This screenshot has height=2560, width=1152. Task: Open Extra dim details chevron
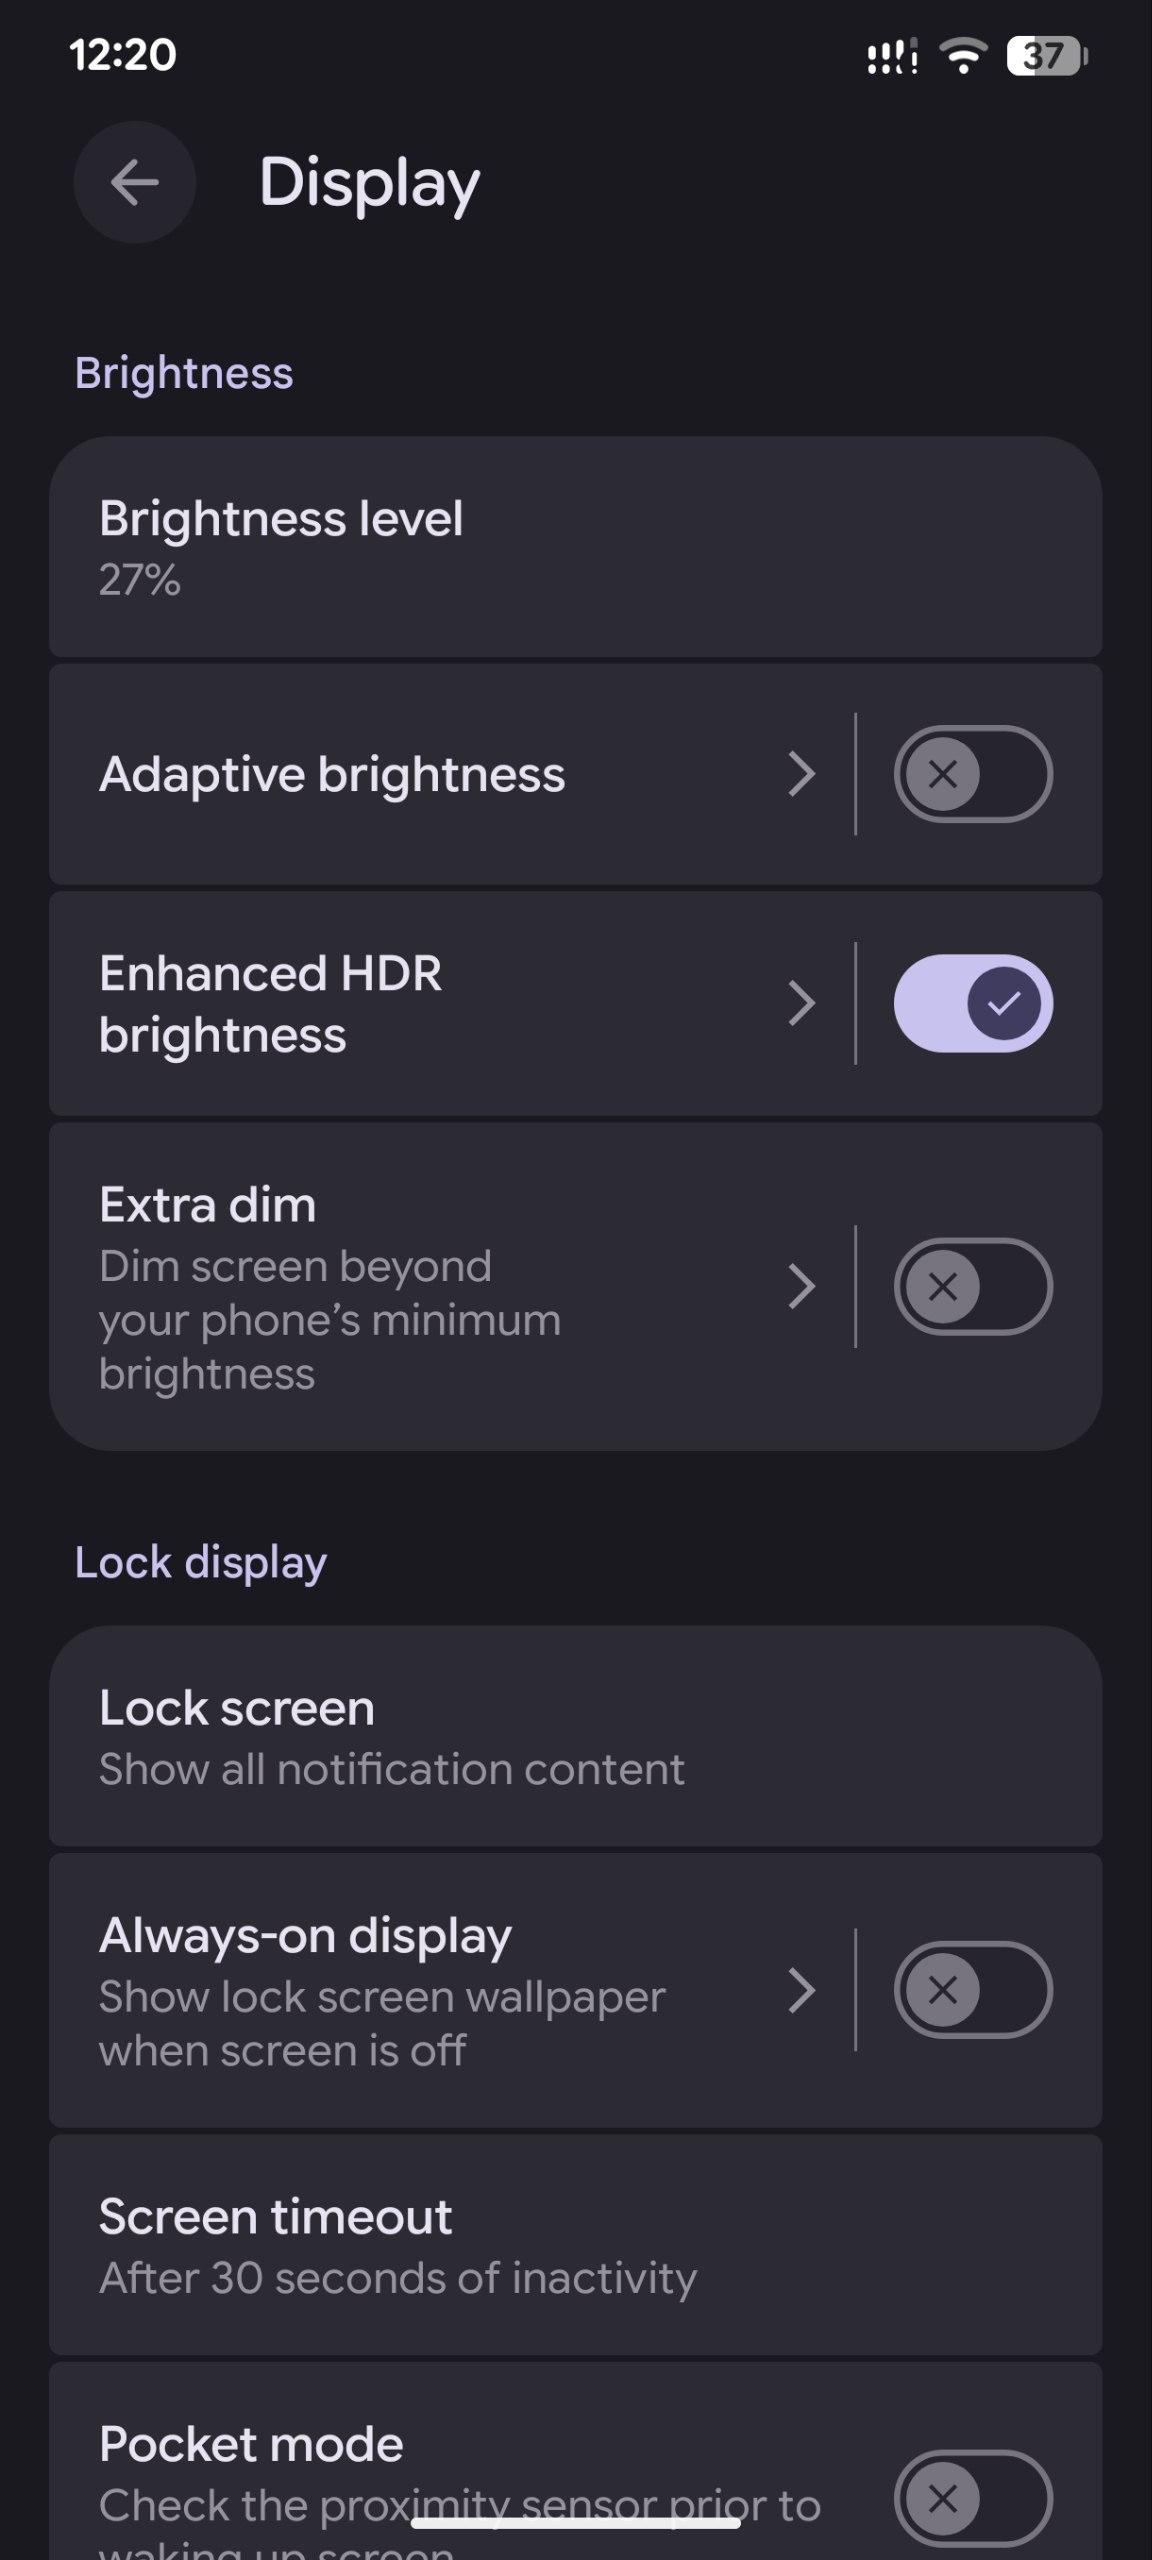(802, 1287)
